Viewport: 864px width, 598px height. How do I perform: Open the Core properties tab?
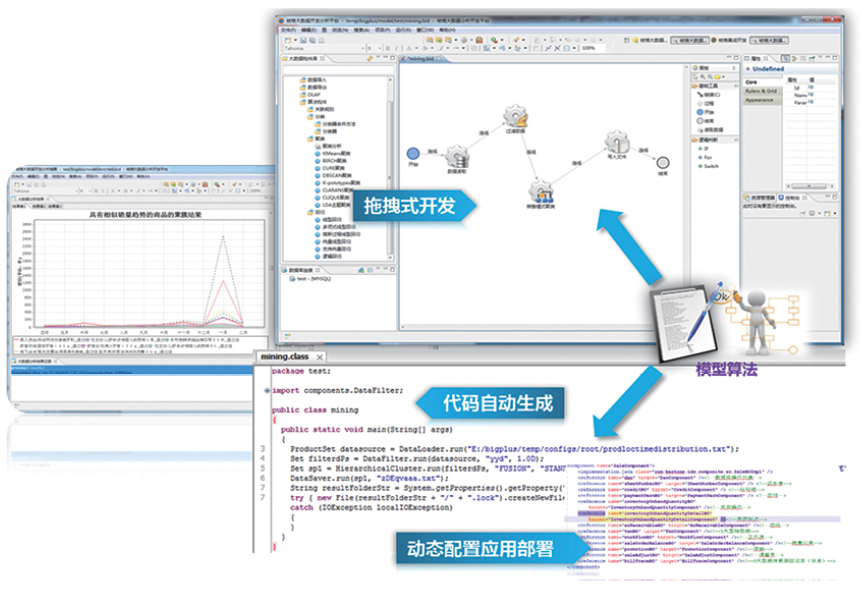tap(762, 82)
